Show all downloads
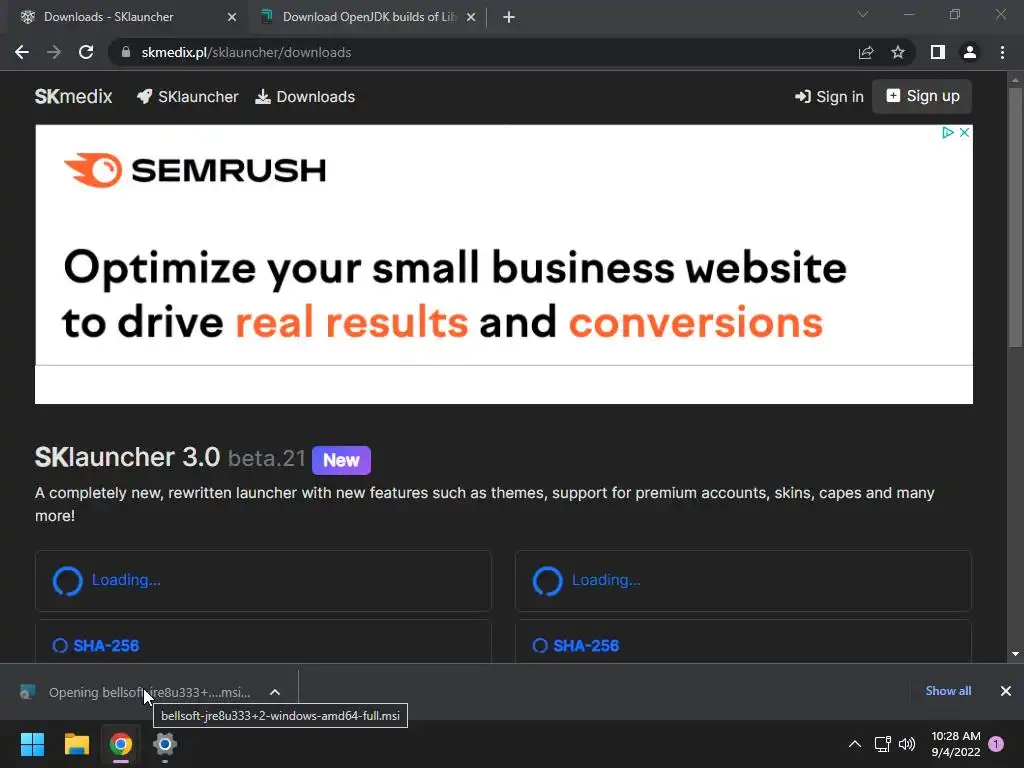 (948, 691)
